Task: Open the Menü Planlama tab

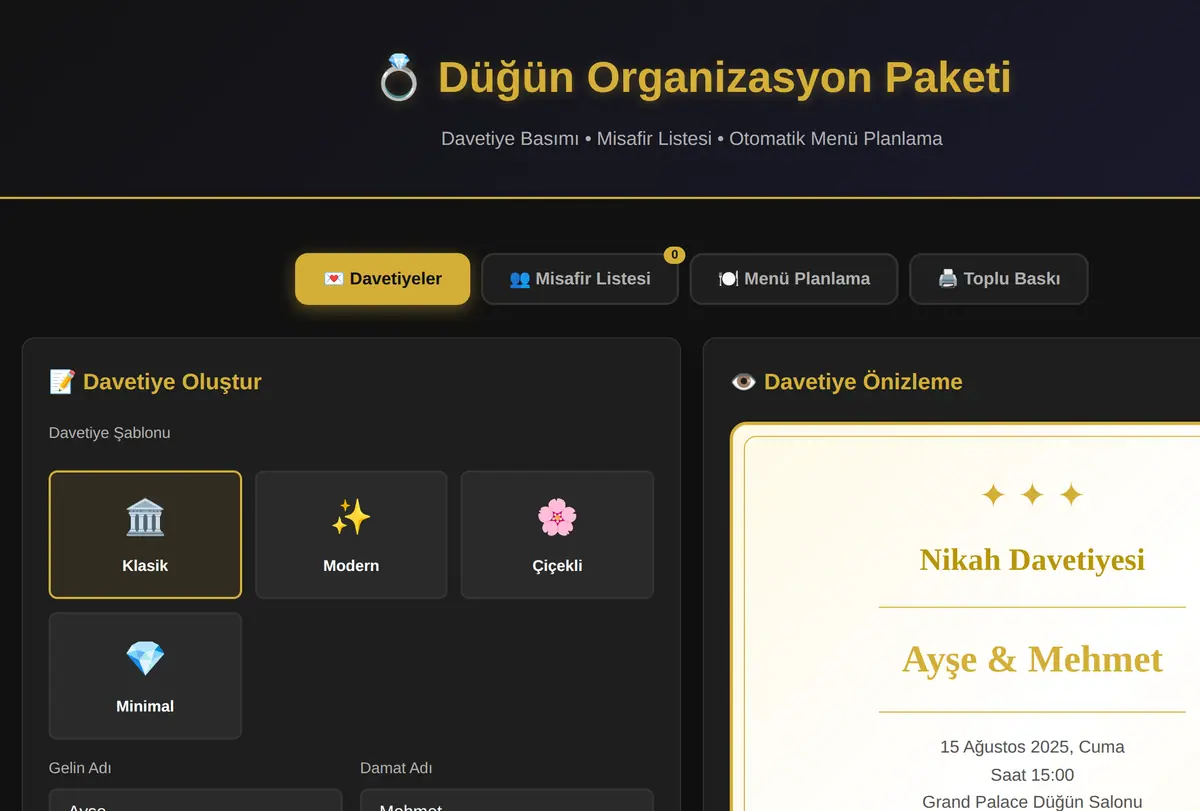Action: pos(794,279)
